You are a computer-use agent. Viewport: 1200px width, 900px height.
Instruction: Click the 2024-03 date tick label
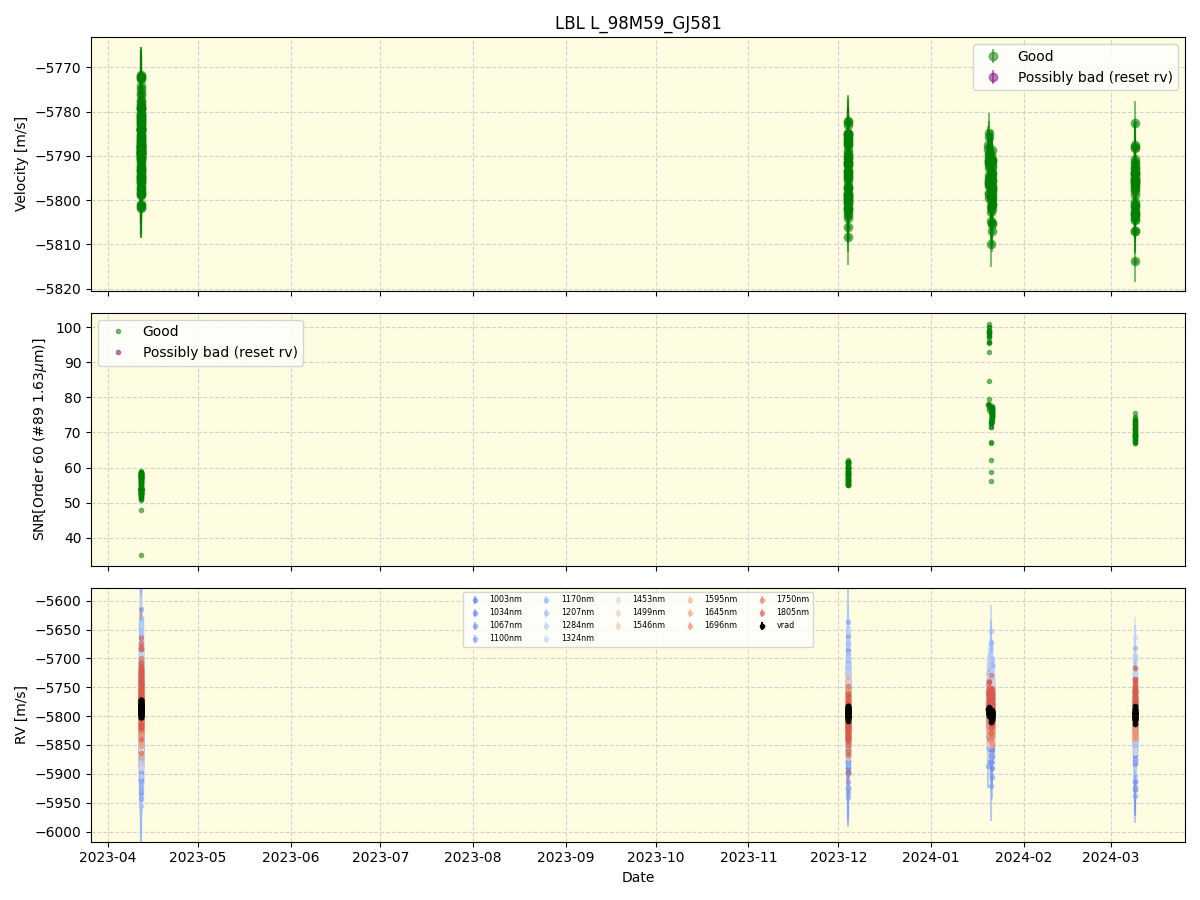coord(1111,857)
